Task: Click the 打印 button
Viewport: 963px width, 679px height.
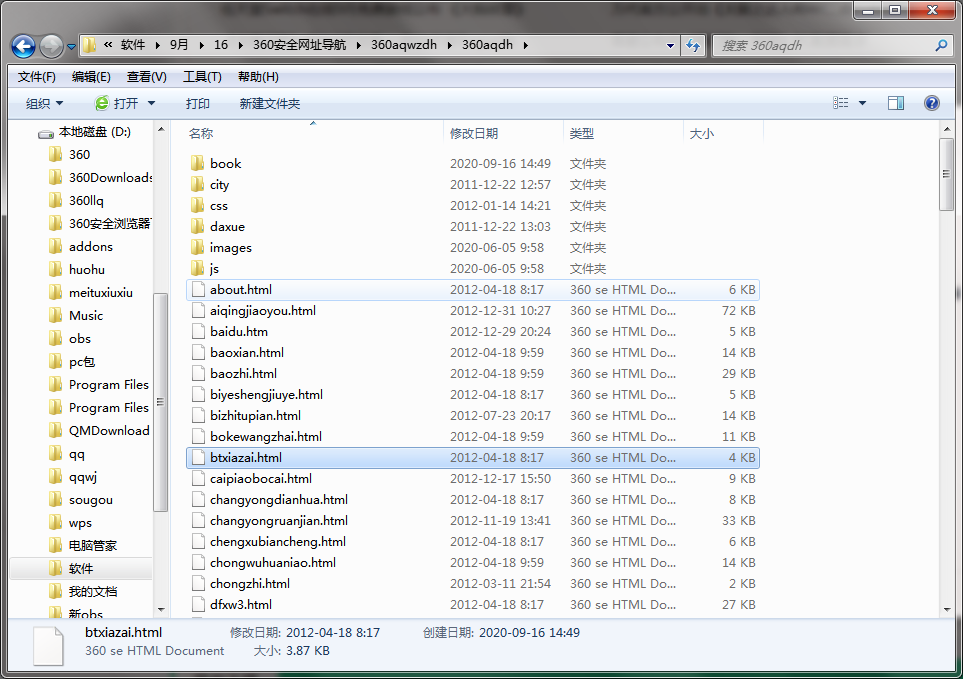Action: tap(198, 103)
